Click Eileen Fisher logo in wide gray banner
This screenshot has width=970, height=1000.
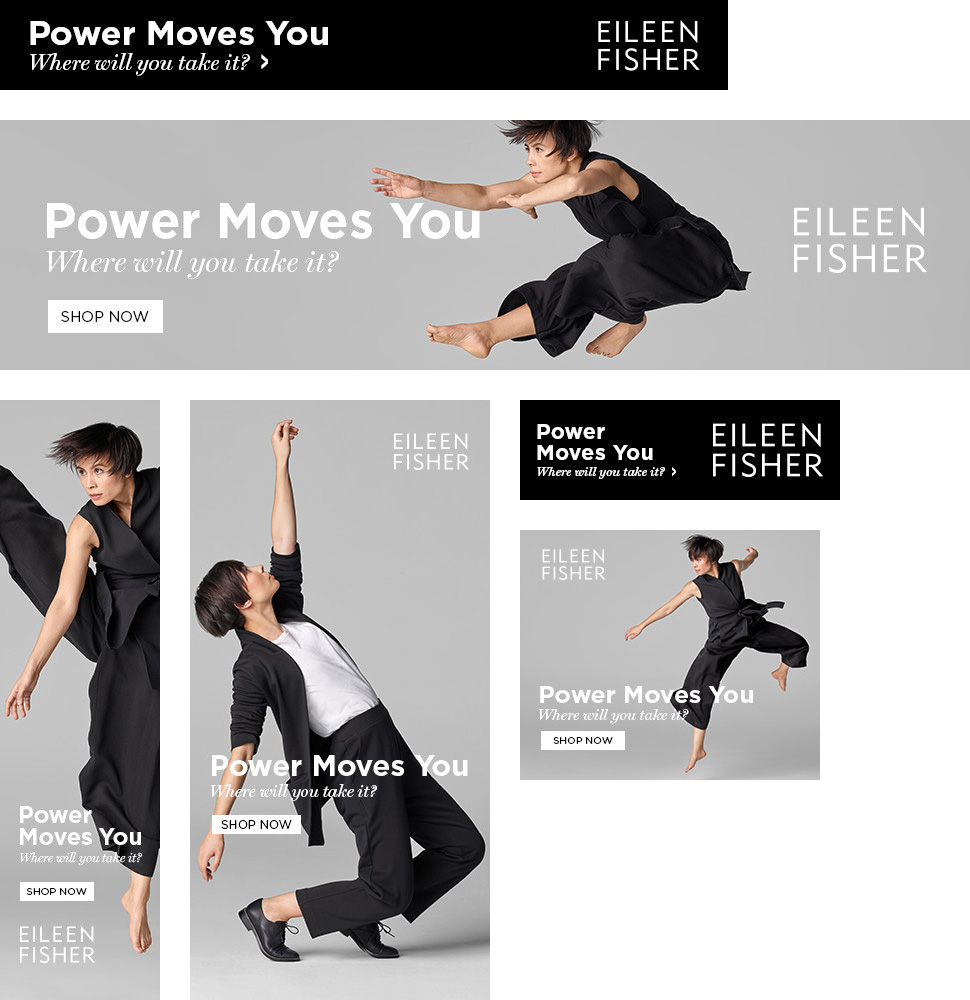coord(859,240)
